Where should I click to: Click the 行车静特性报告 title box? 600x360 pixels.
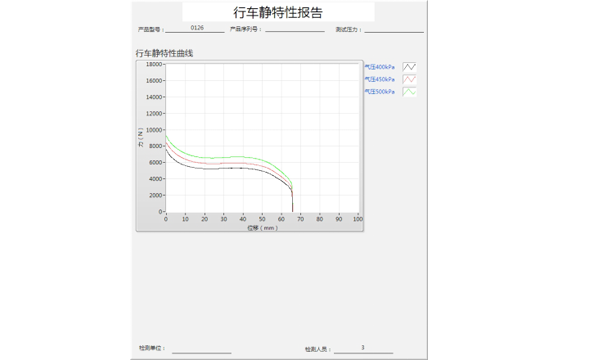coord(278,12)
